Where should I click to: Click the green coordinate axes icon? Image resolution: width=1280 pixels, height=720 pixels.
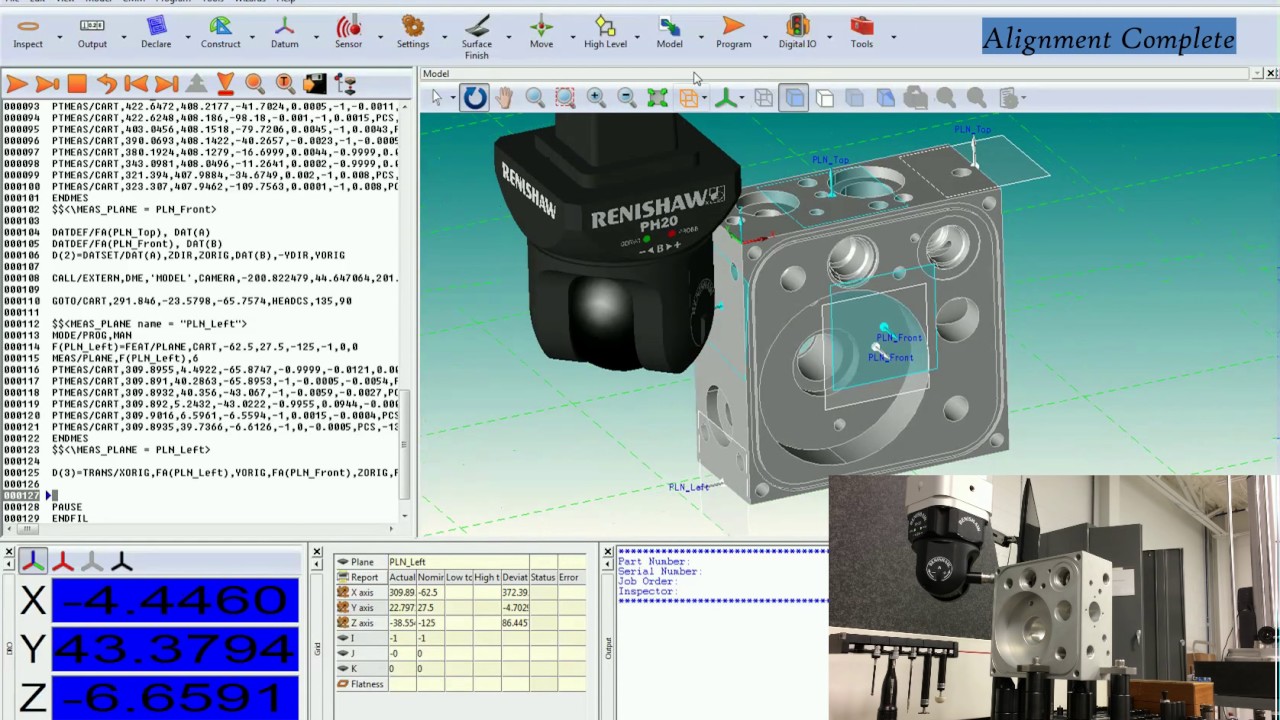tap(726, 97)
